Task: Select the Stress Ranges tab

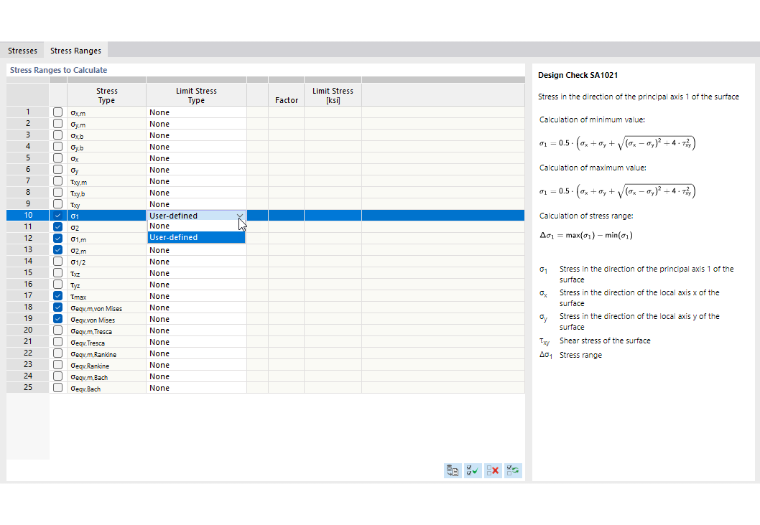Action: 76,50
